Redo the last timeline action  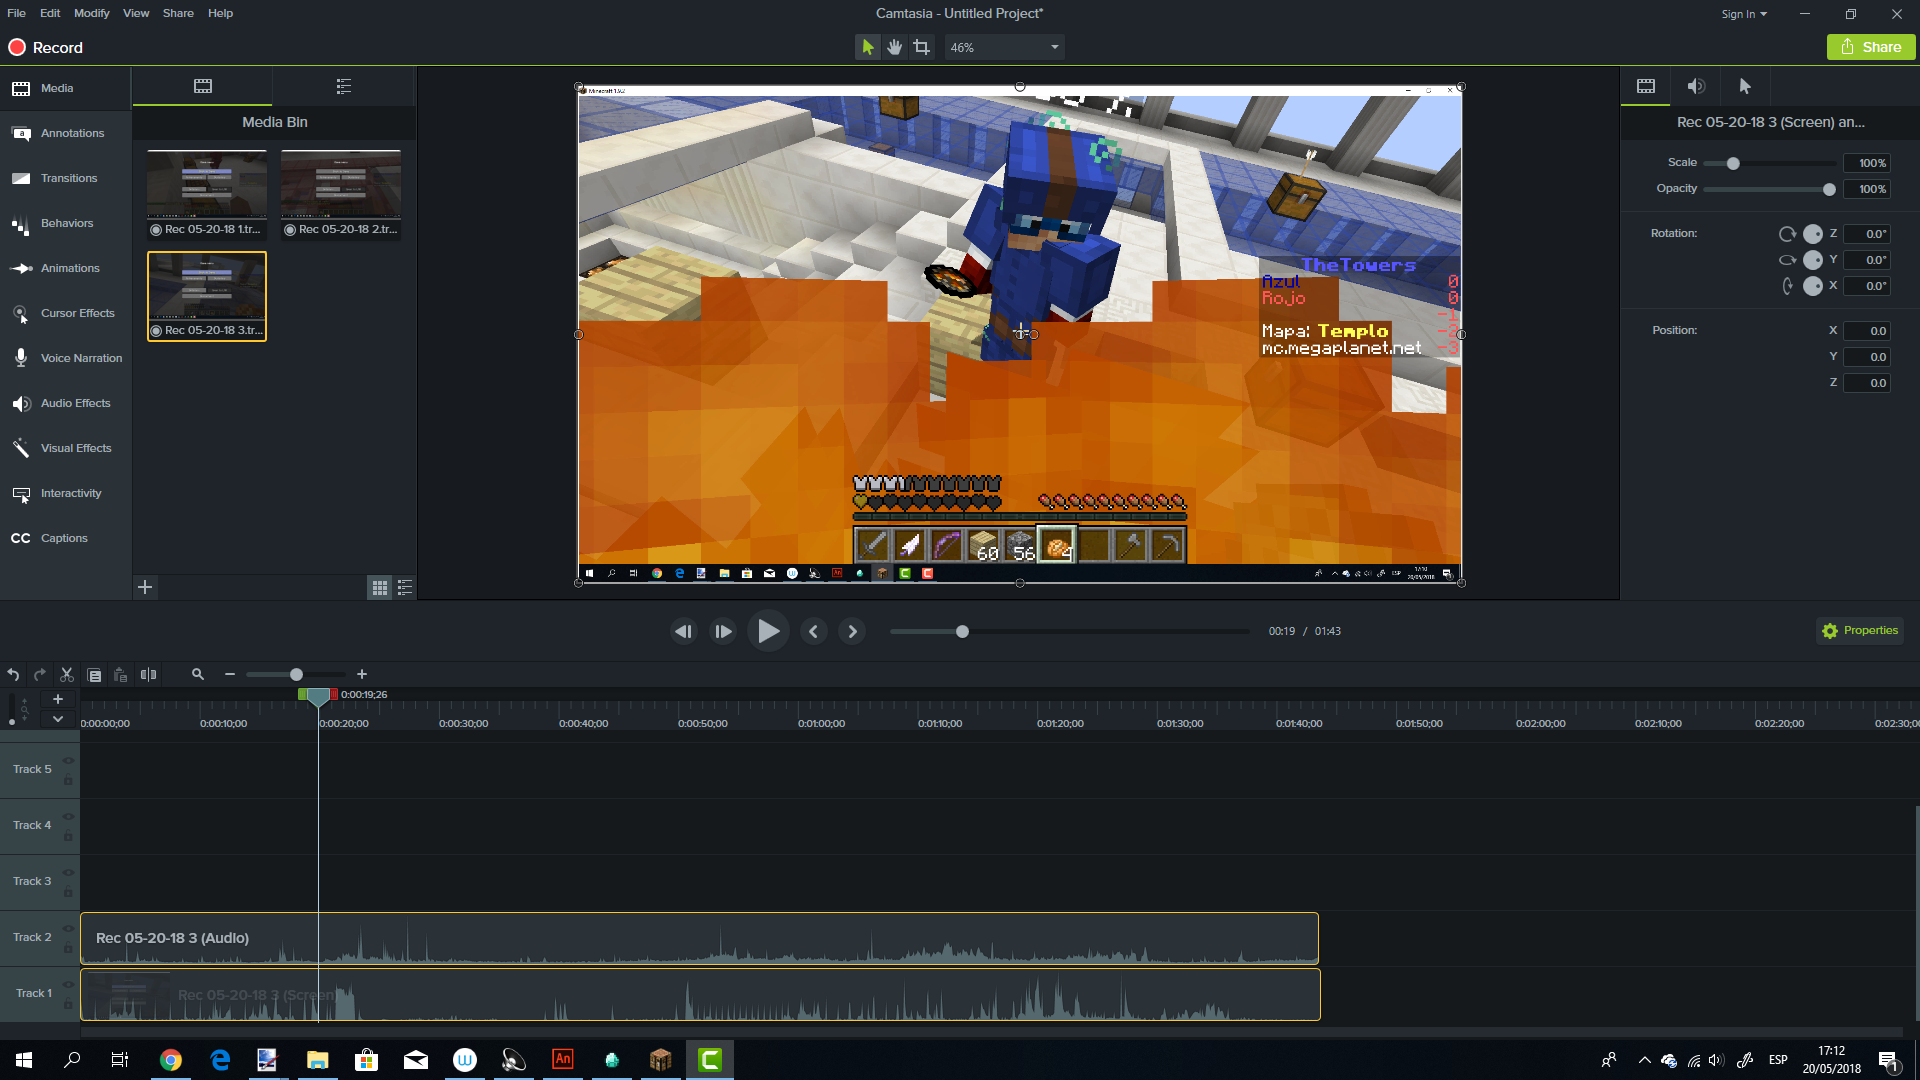[x=40, y=675]
